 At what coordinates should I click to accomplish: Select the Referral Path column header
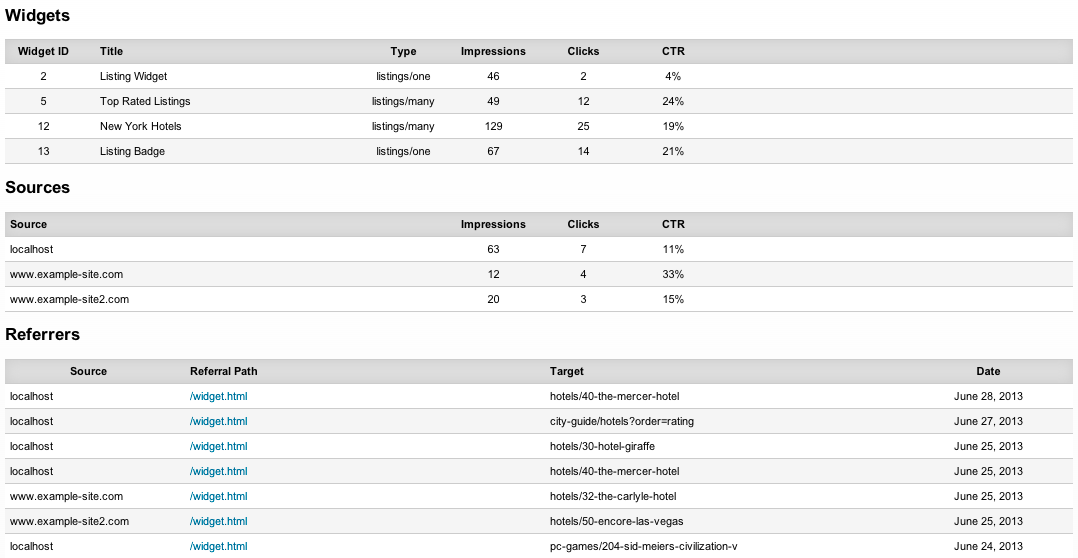point(223,371)
